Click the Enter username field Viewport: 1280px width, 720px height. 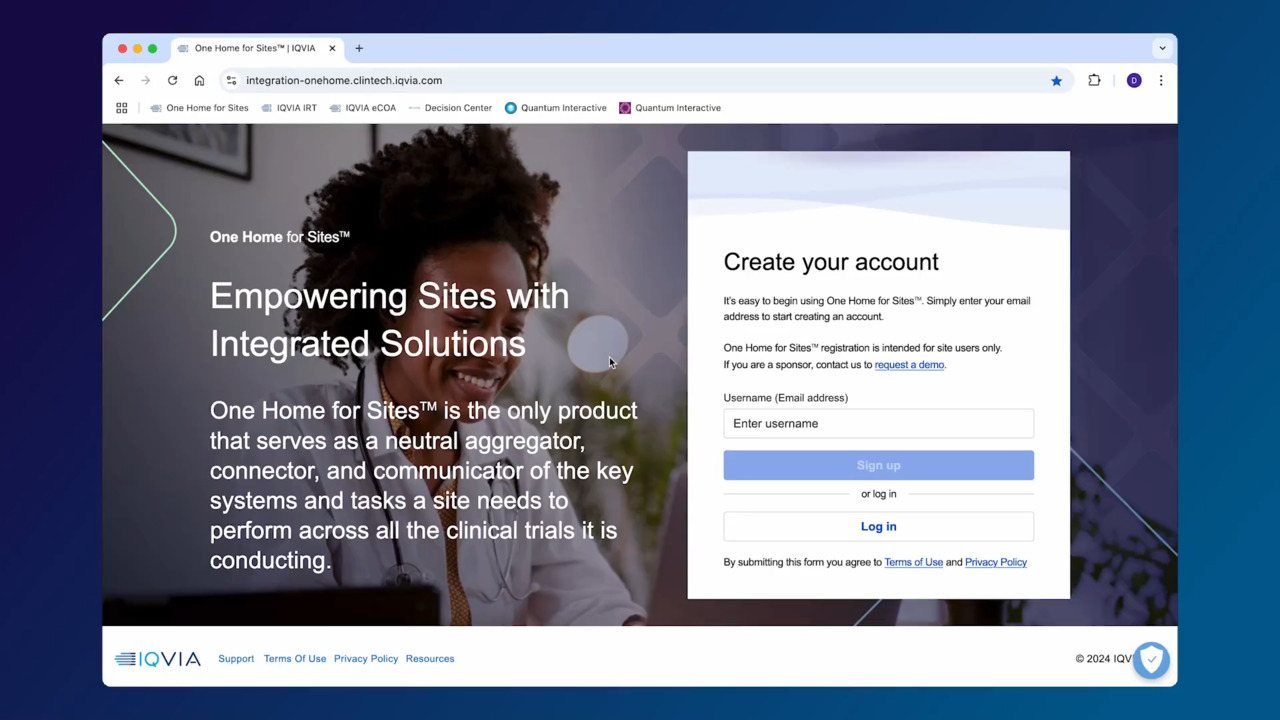(878, 423)
